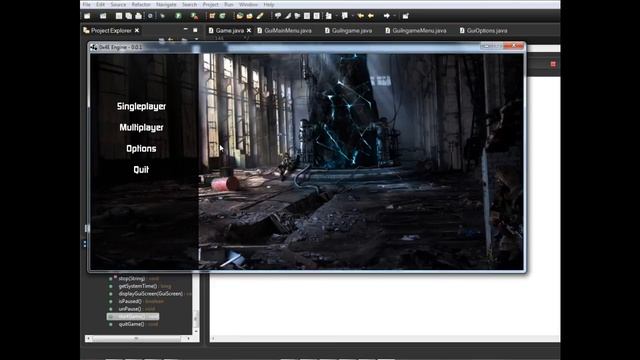Click the New Java Package icon
Image resolution: width=640 pixels, height=360 pixels.
point(212,16)
